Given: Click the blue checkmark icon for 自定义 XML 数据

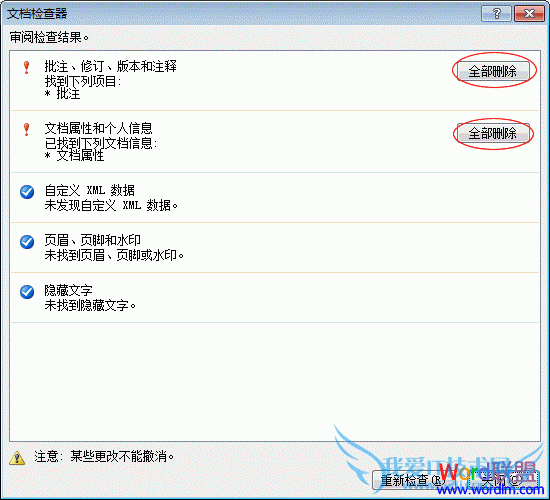Looking at the screenshot, I should [27, 192].
